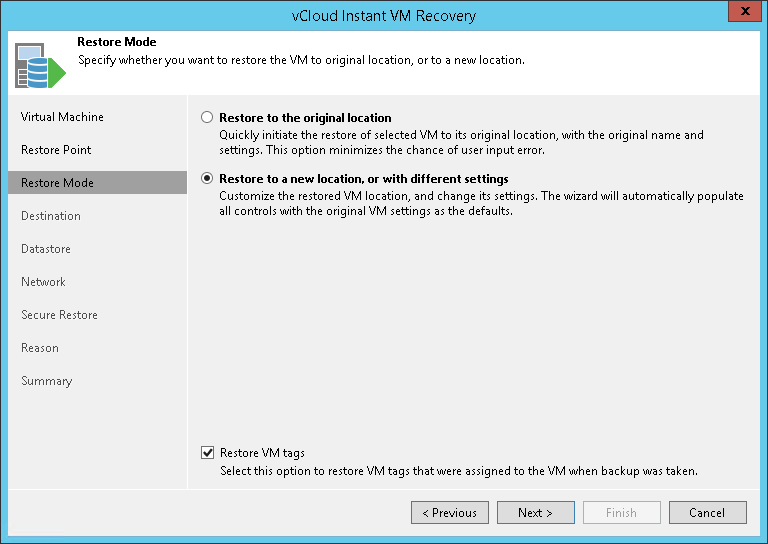Toggle the Restore VM tags checkbox

tap(208, 453)
